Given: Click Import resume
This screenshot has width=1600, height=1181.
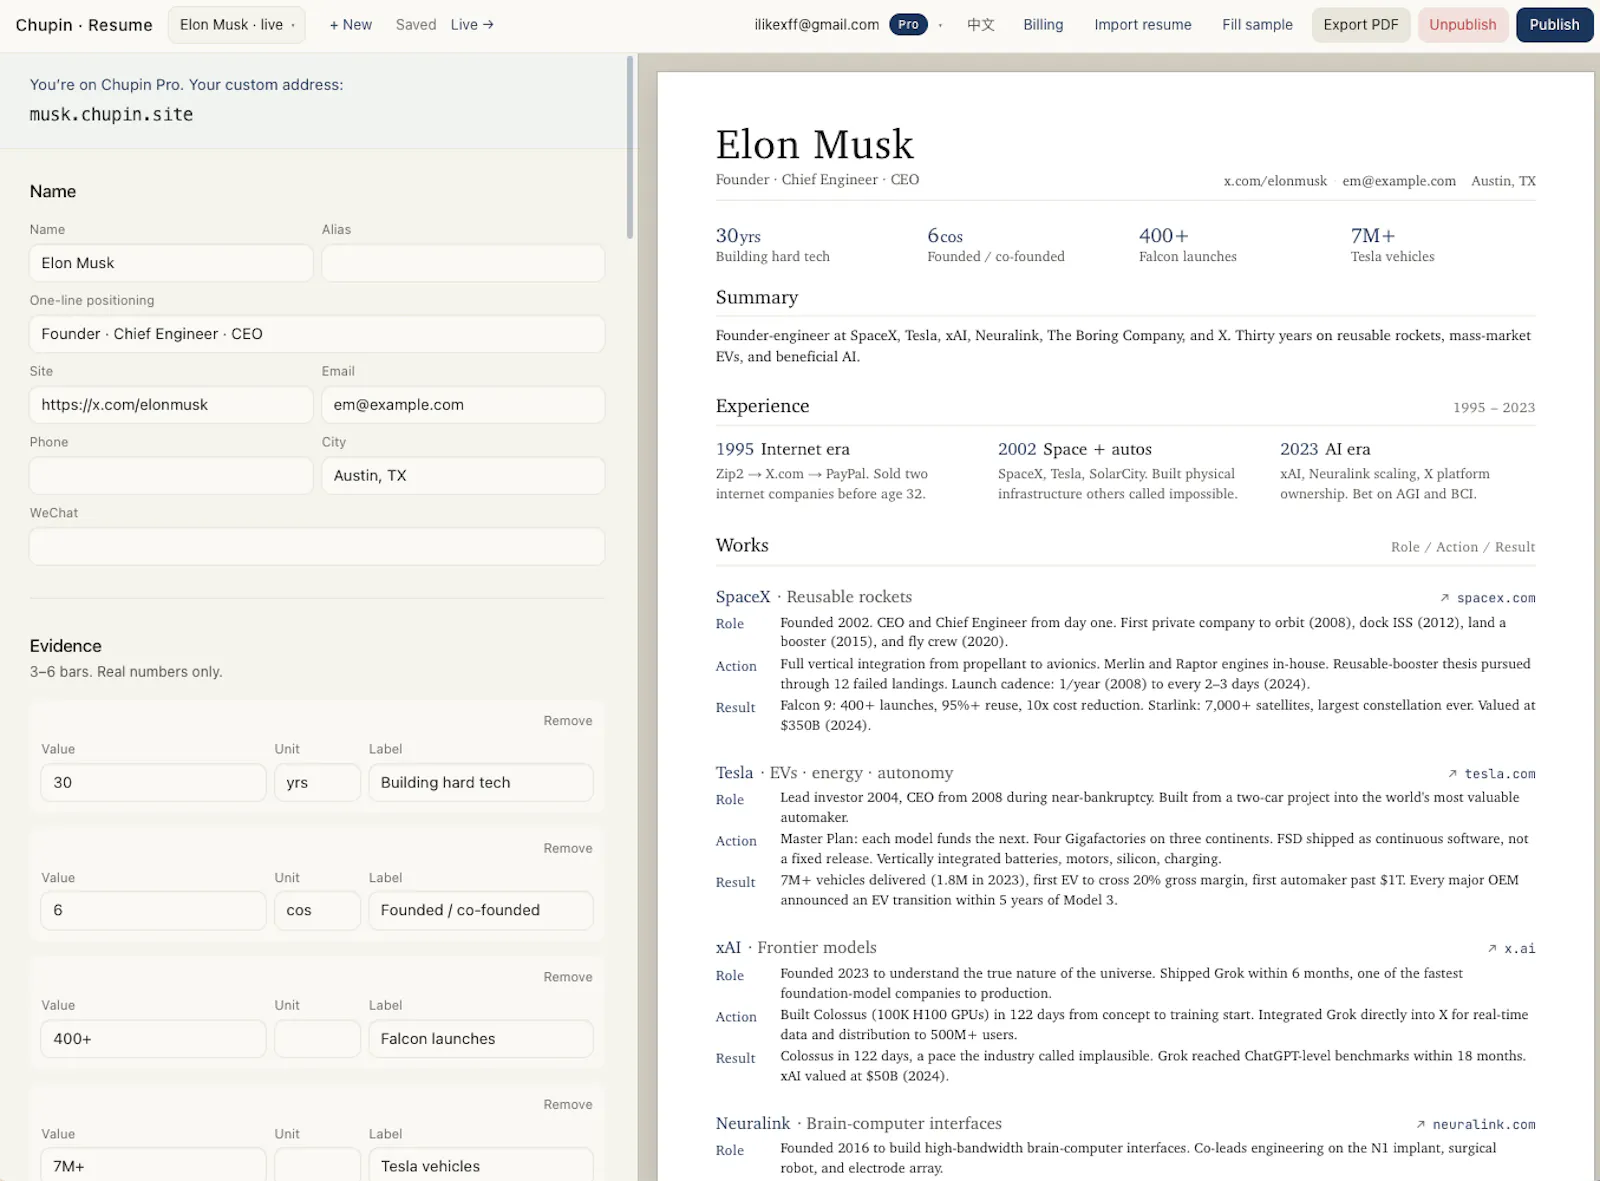Looking at the screenshot, I should 1143,25.
